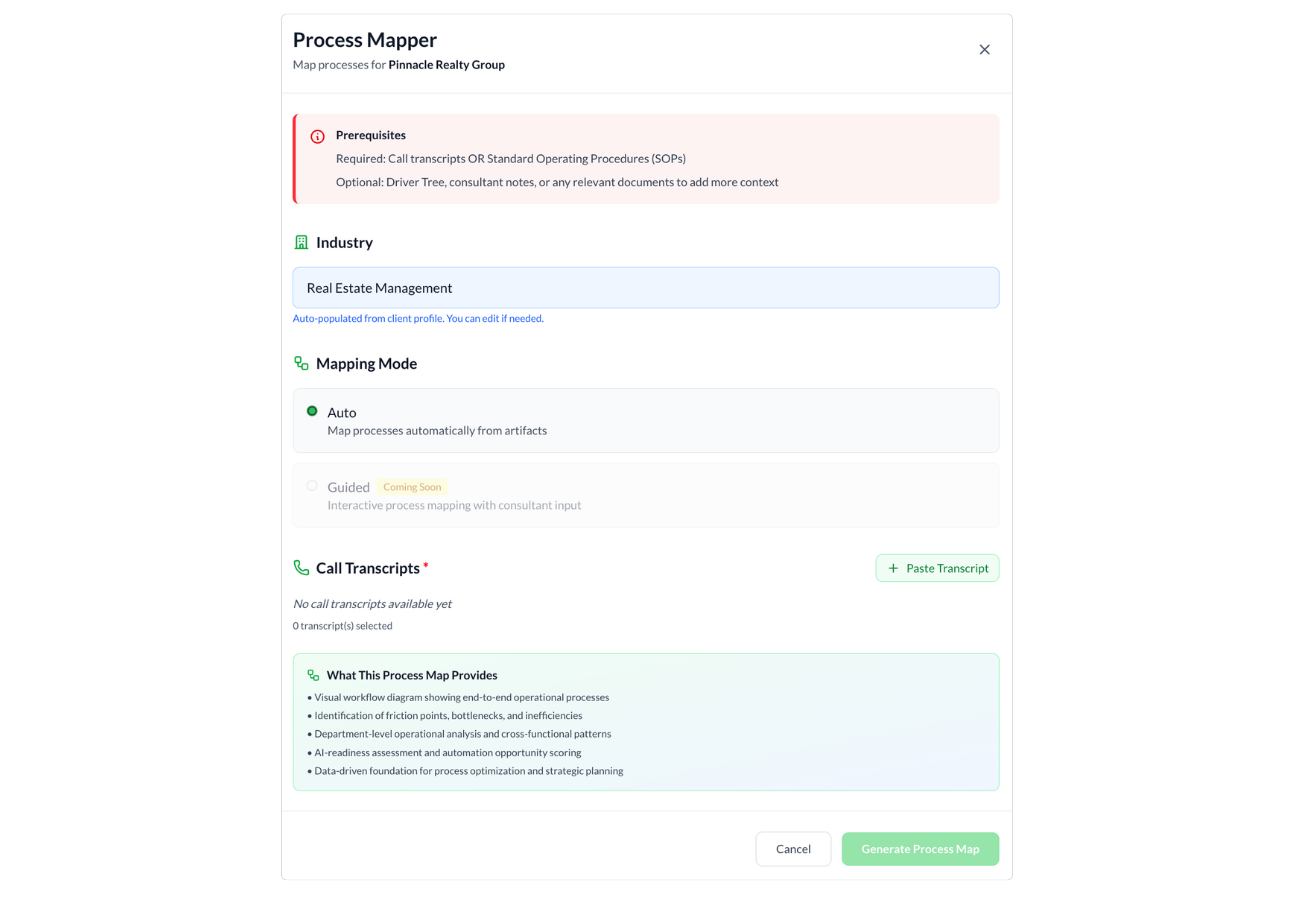
Task: Click Generate Process Map button
Action: (x=920, y=849)
